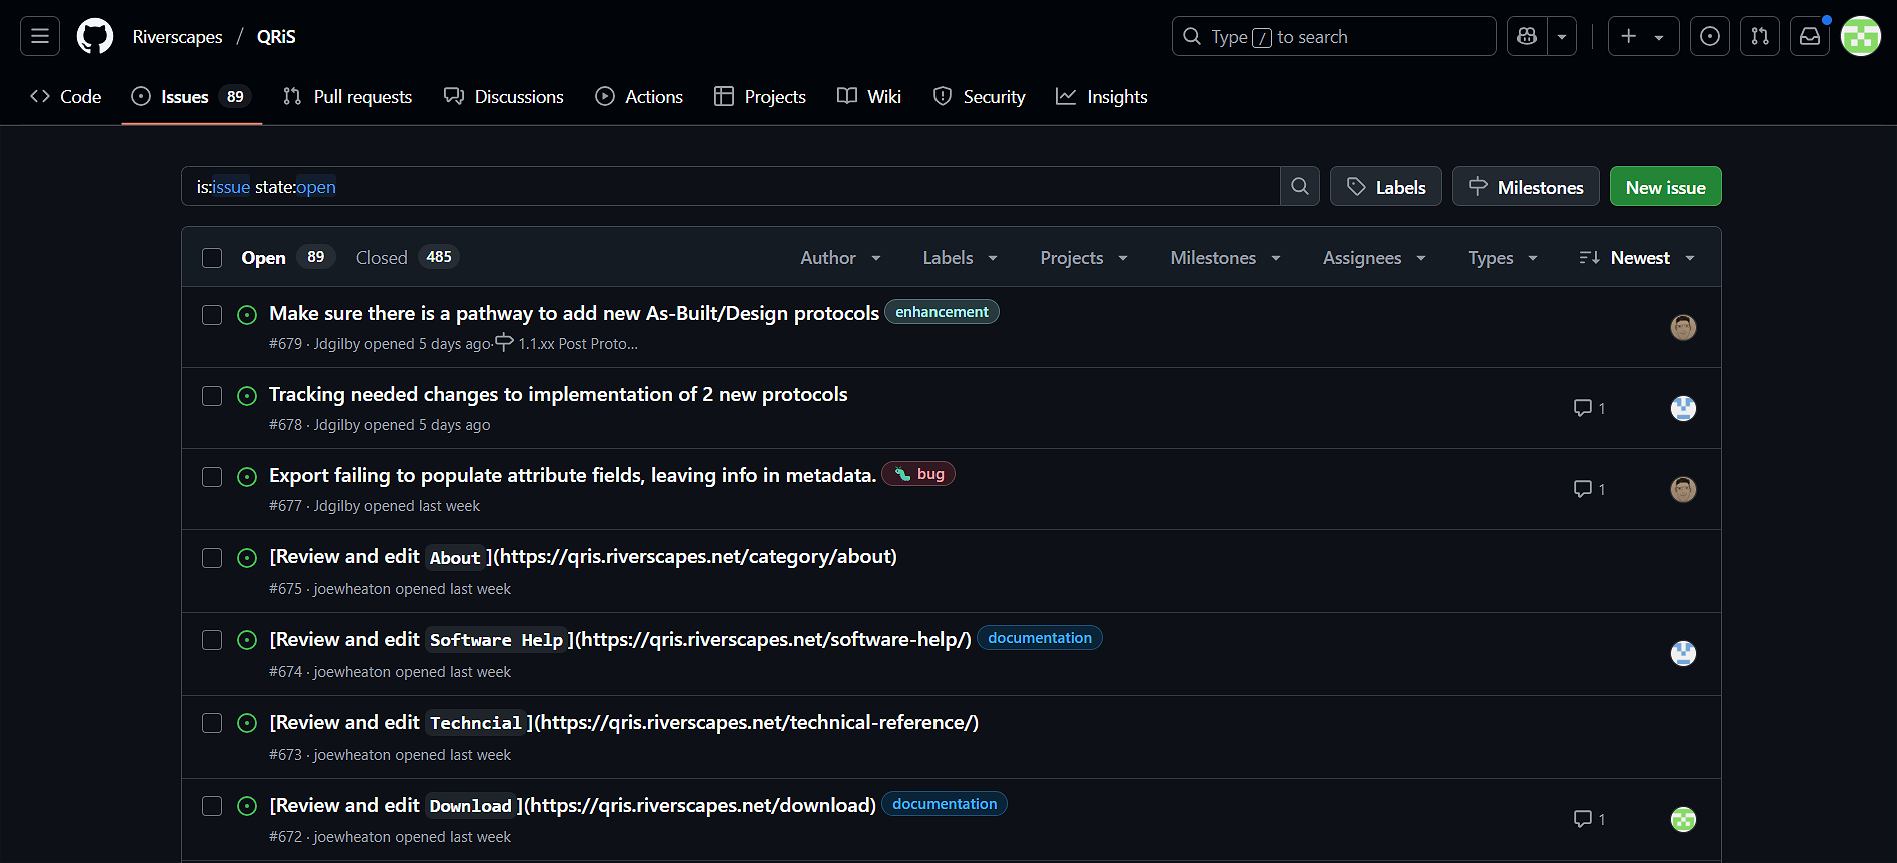Check the box for issue #678
Image resolution: width=1897 pixels, height=863 pixels.
212,396
